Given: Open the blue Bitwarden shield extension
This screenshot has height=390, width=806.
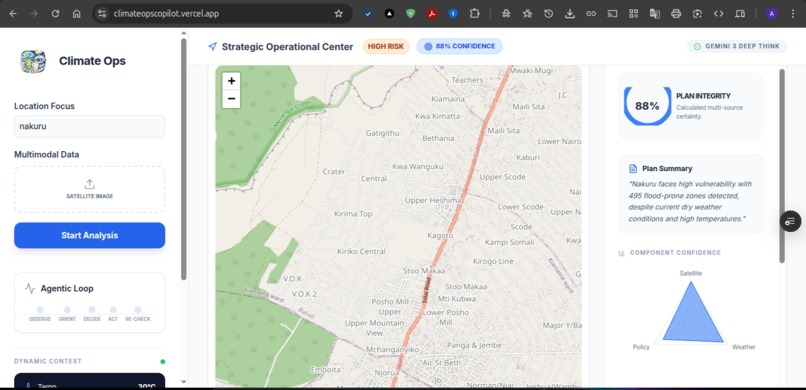Looking at the screenshot, I should [453, 14].
